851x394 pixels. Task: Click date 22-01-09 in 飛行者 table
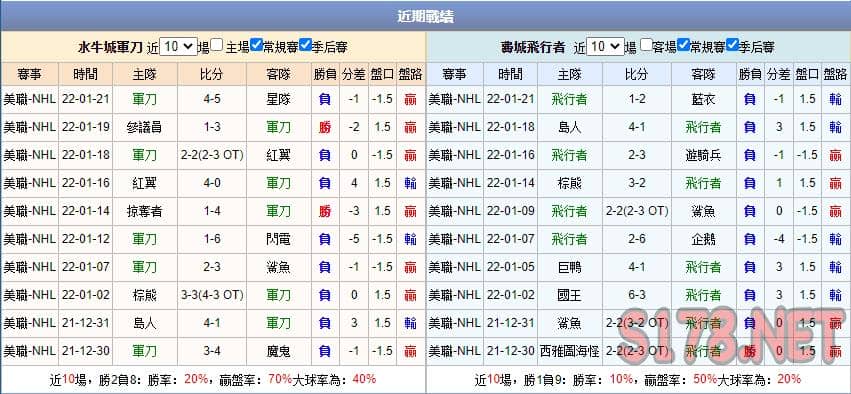point(511,212)
